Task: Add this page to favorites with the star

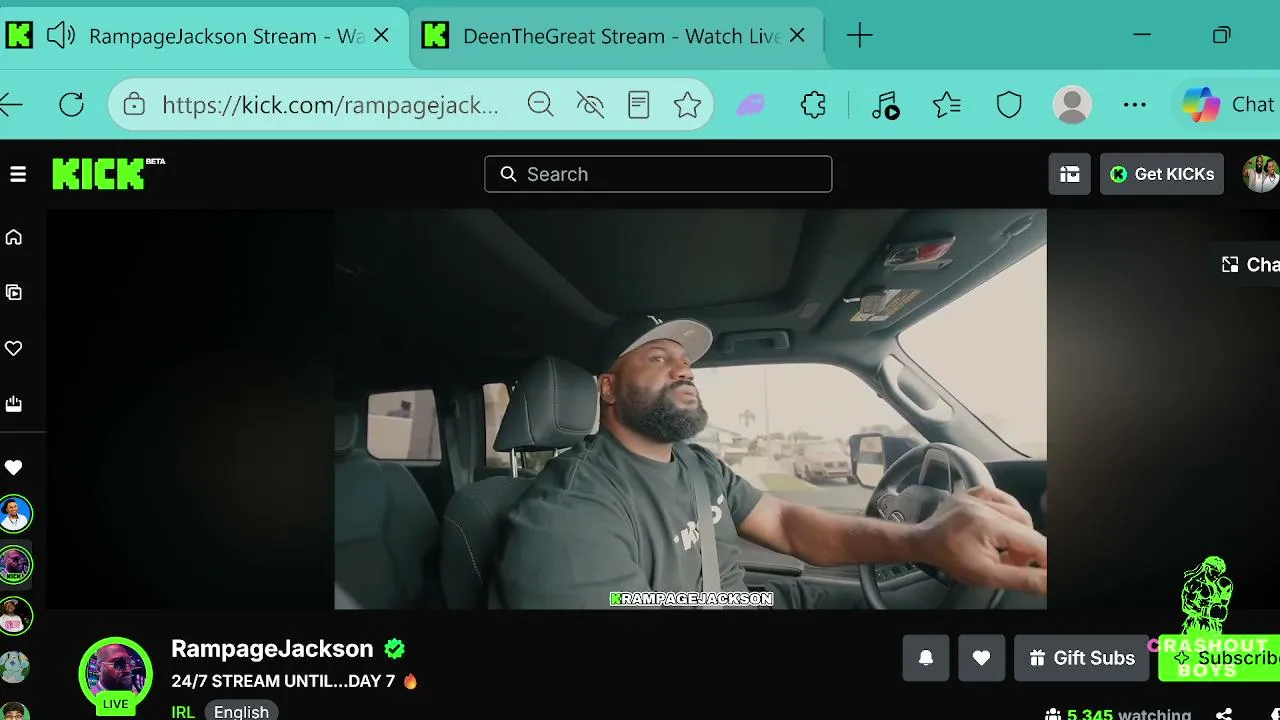Action: click(x=688, y=104)
